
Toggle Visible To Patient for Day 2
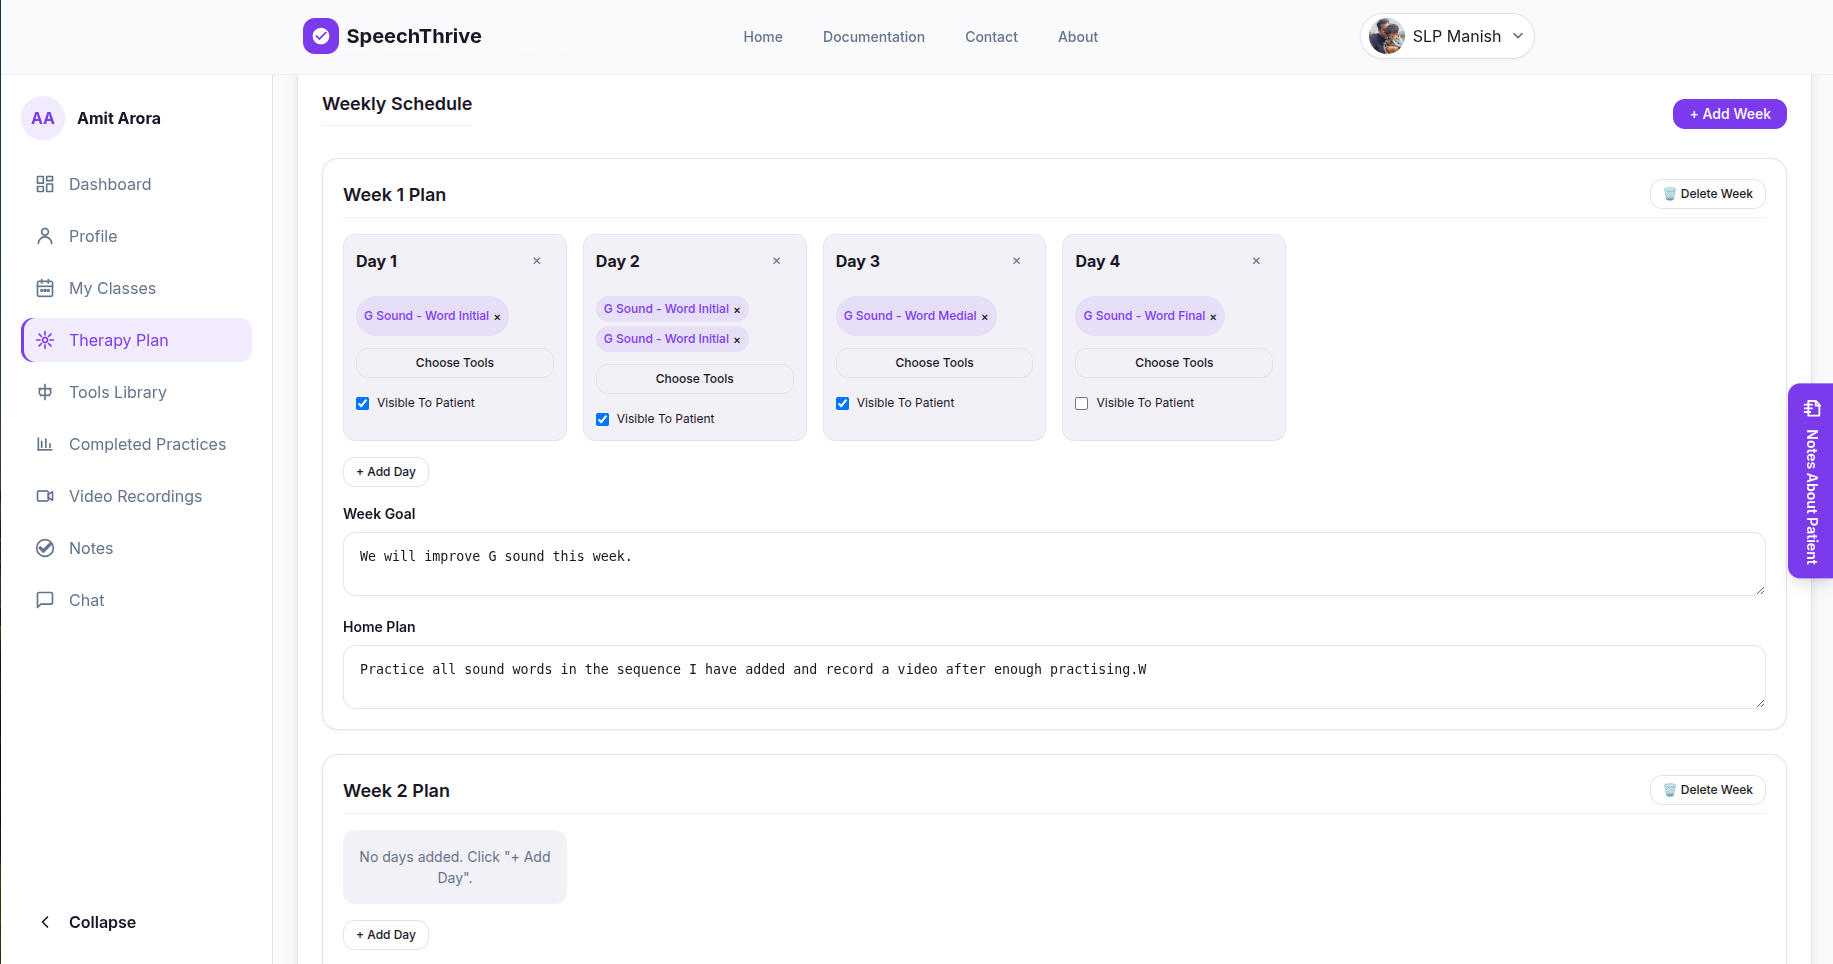click(603, 419)
